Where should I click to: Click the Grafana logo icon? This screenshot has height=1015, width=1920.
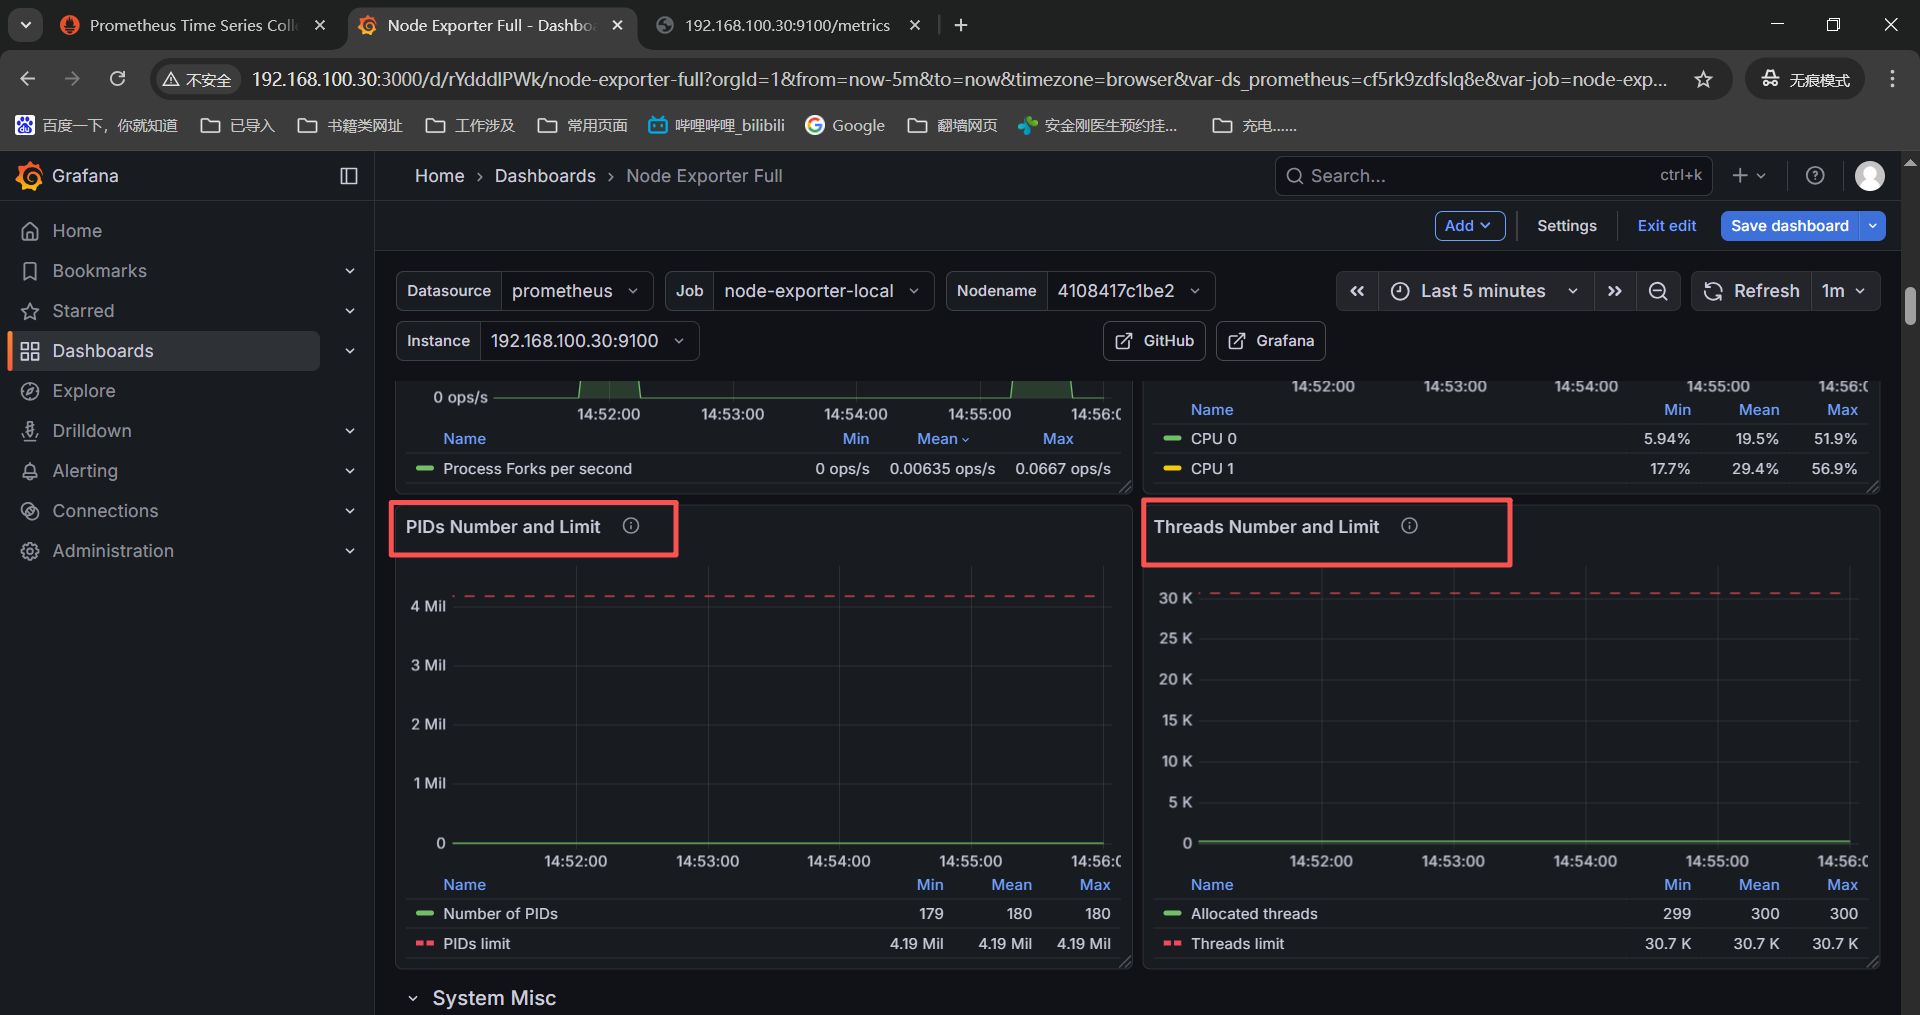(x=29, y=176)
